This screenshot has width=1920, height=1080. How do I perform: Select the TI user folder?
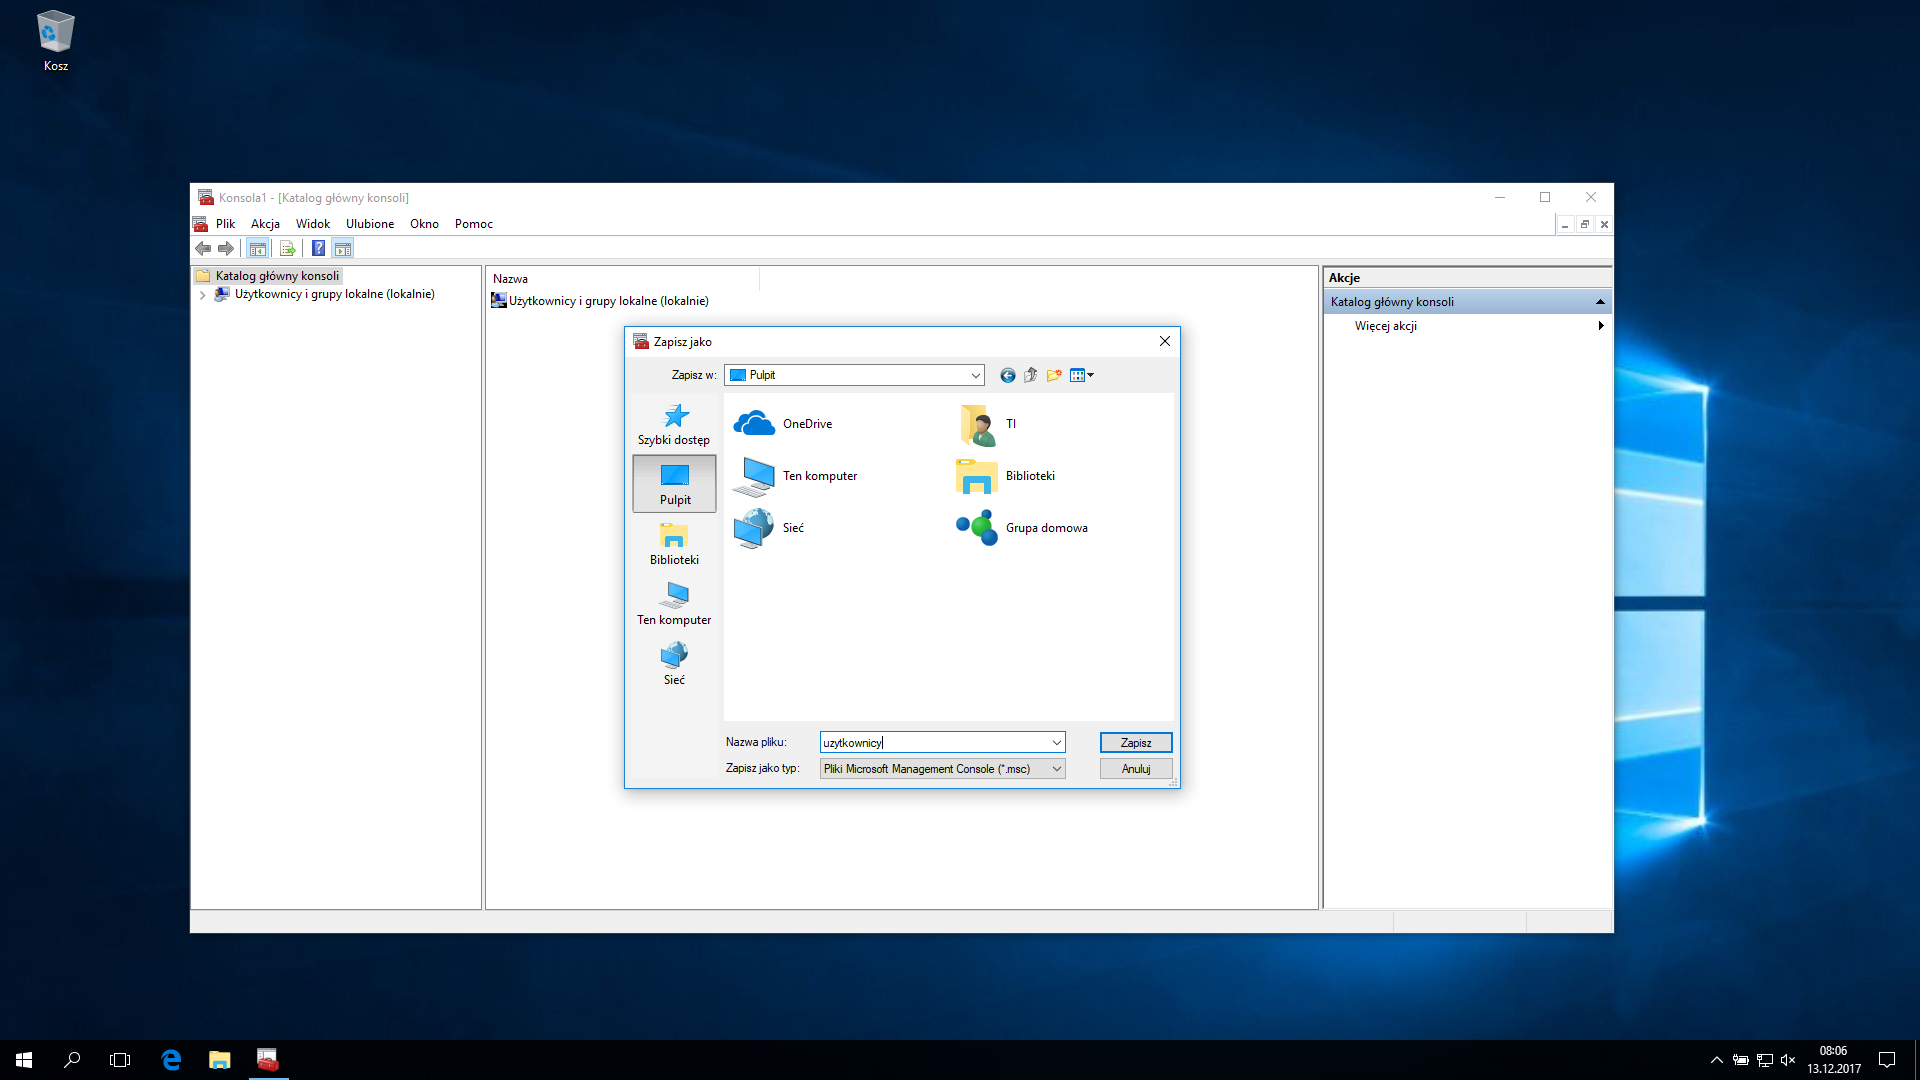tap(987, 424)
